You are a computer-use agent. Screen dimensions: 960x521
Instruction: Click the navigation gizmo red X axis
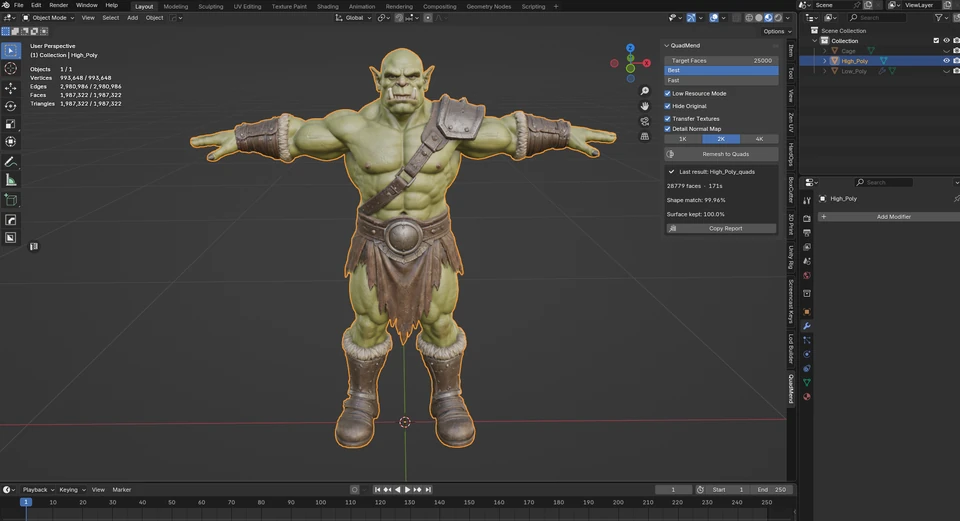pyautogui.click(x=647, y=63)
